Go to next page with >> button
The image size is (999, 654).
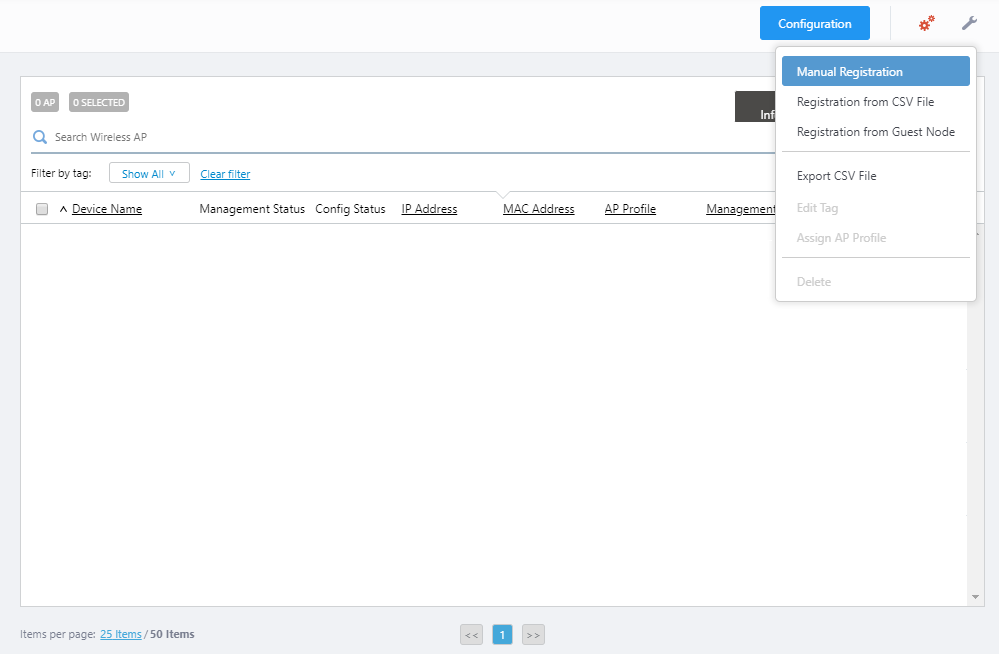point(533,635)
